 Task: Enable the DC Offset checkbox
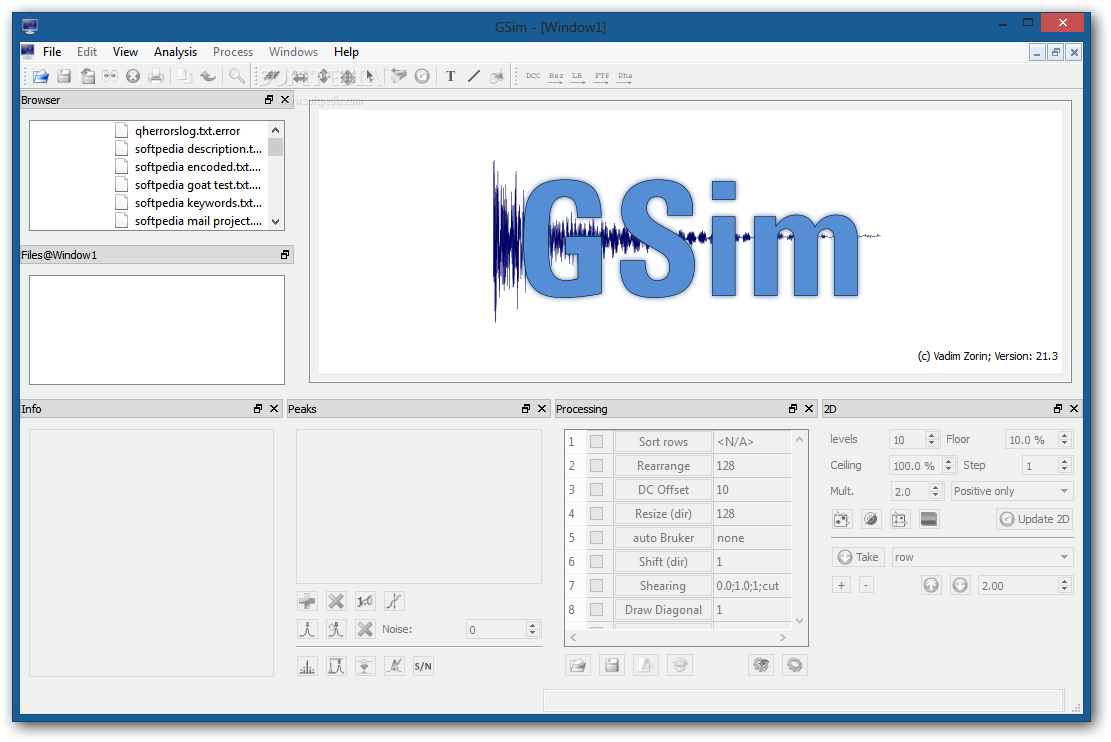click(597, 490)
